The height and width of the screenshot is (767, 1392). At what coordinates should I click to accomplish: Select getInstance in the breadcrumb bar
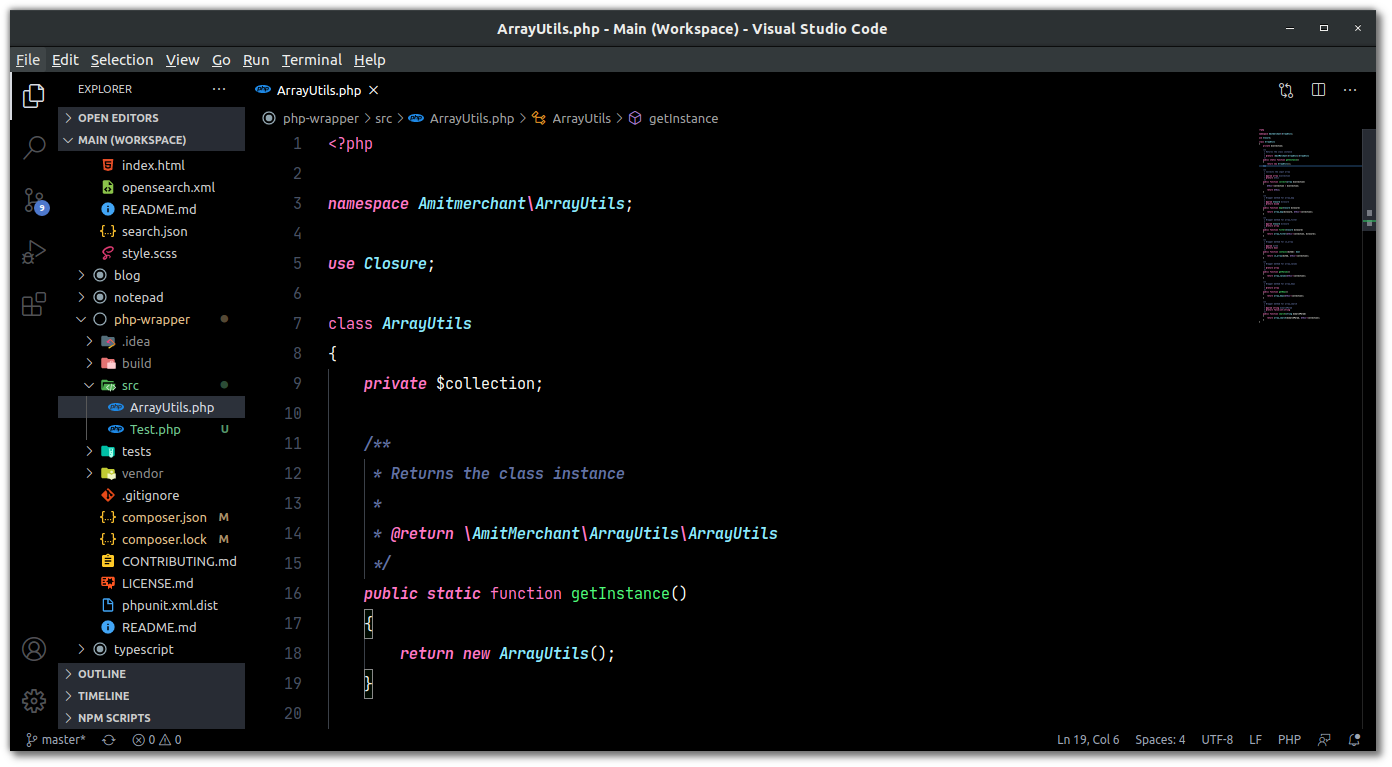coord(686,118)
